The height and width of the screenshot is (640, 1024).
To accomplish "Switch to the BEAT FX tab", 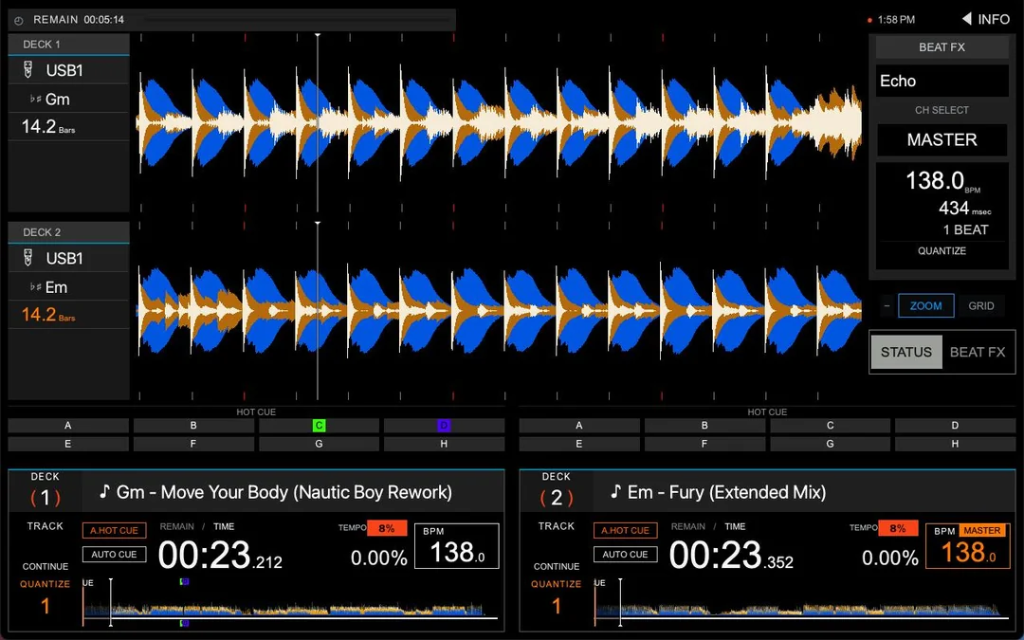I will 977,353.
